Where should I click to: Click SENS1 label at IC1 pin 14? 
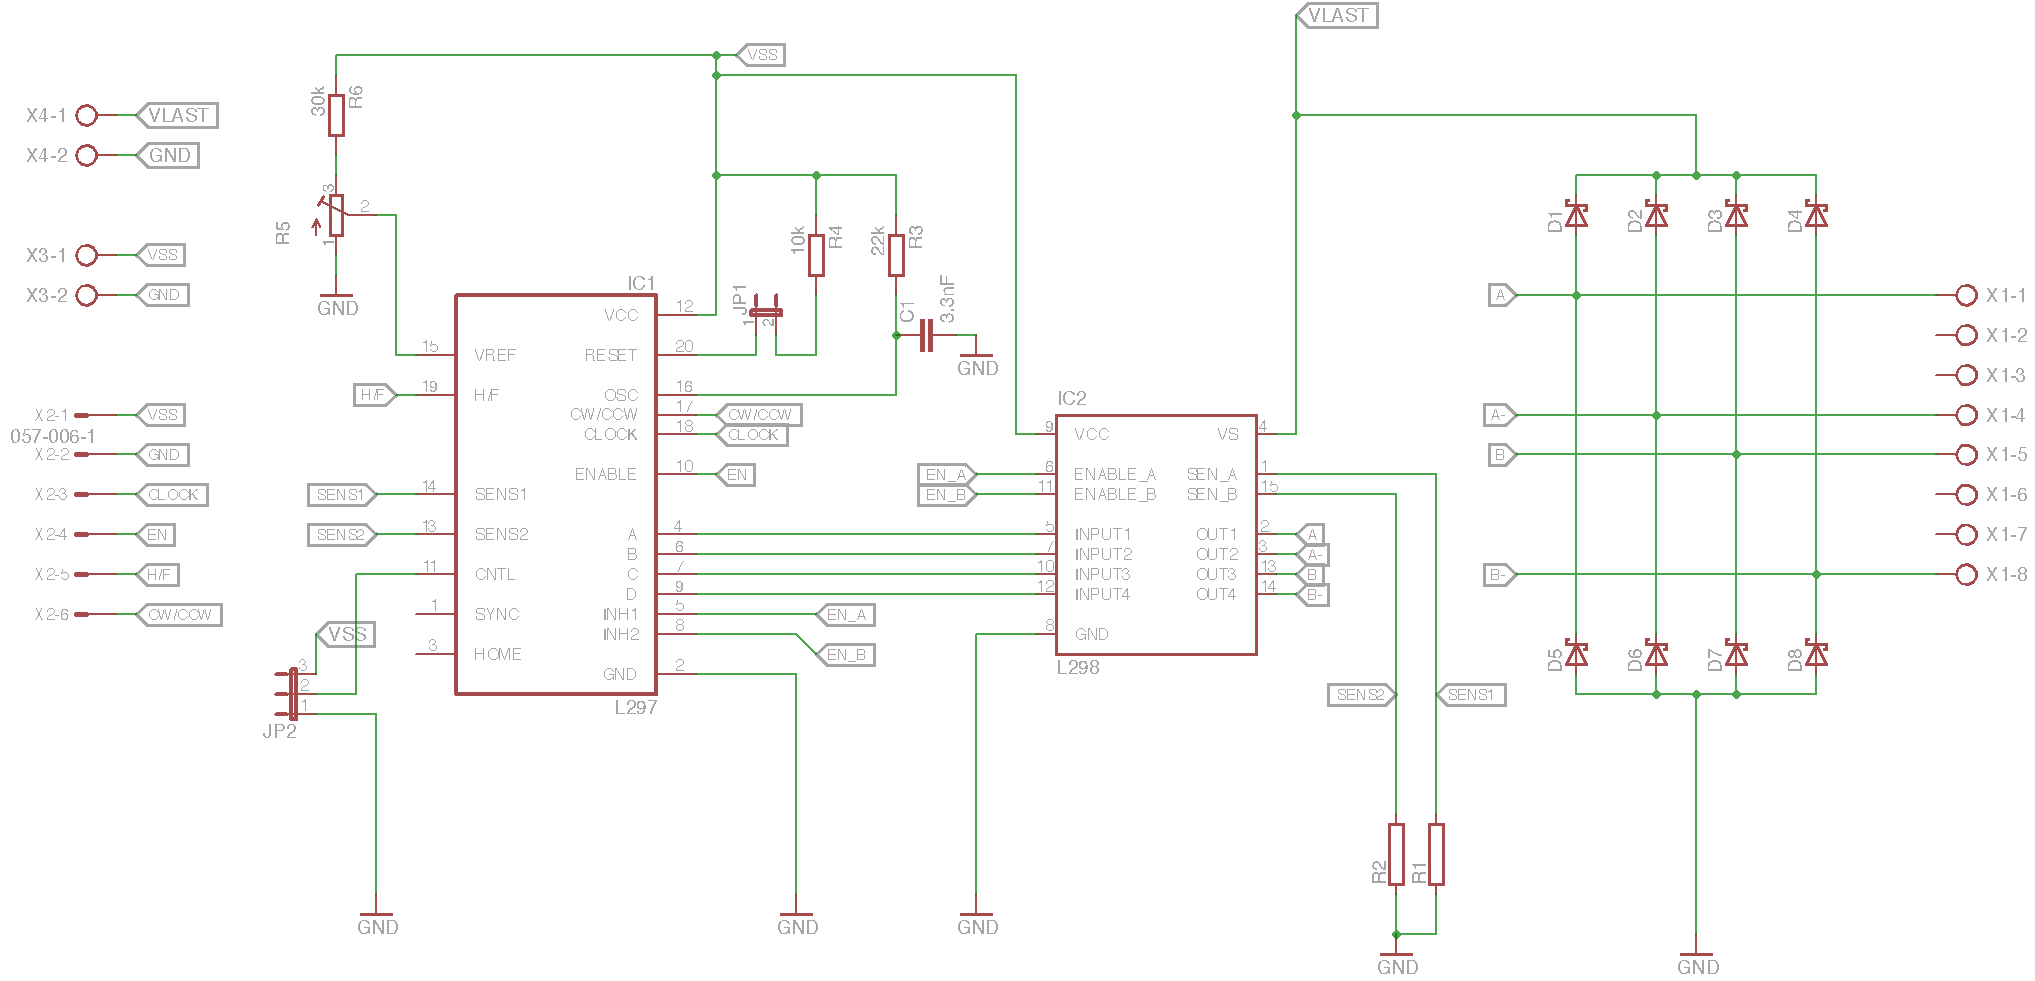[x=341, y=495]
